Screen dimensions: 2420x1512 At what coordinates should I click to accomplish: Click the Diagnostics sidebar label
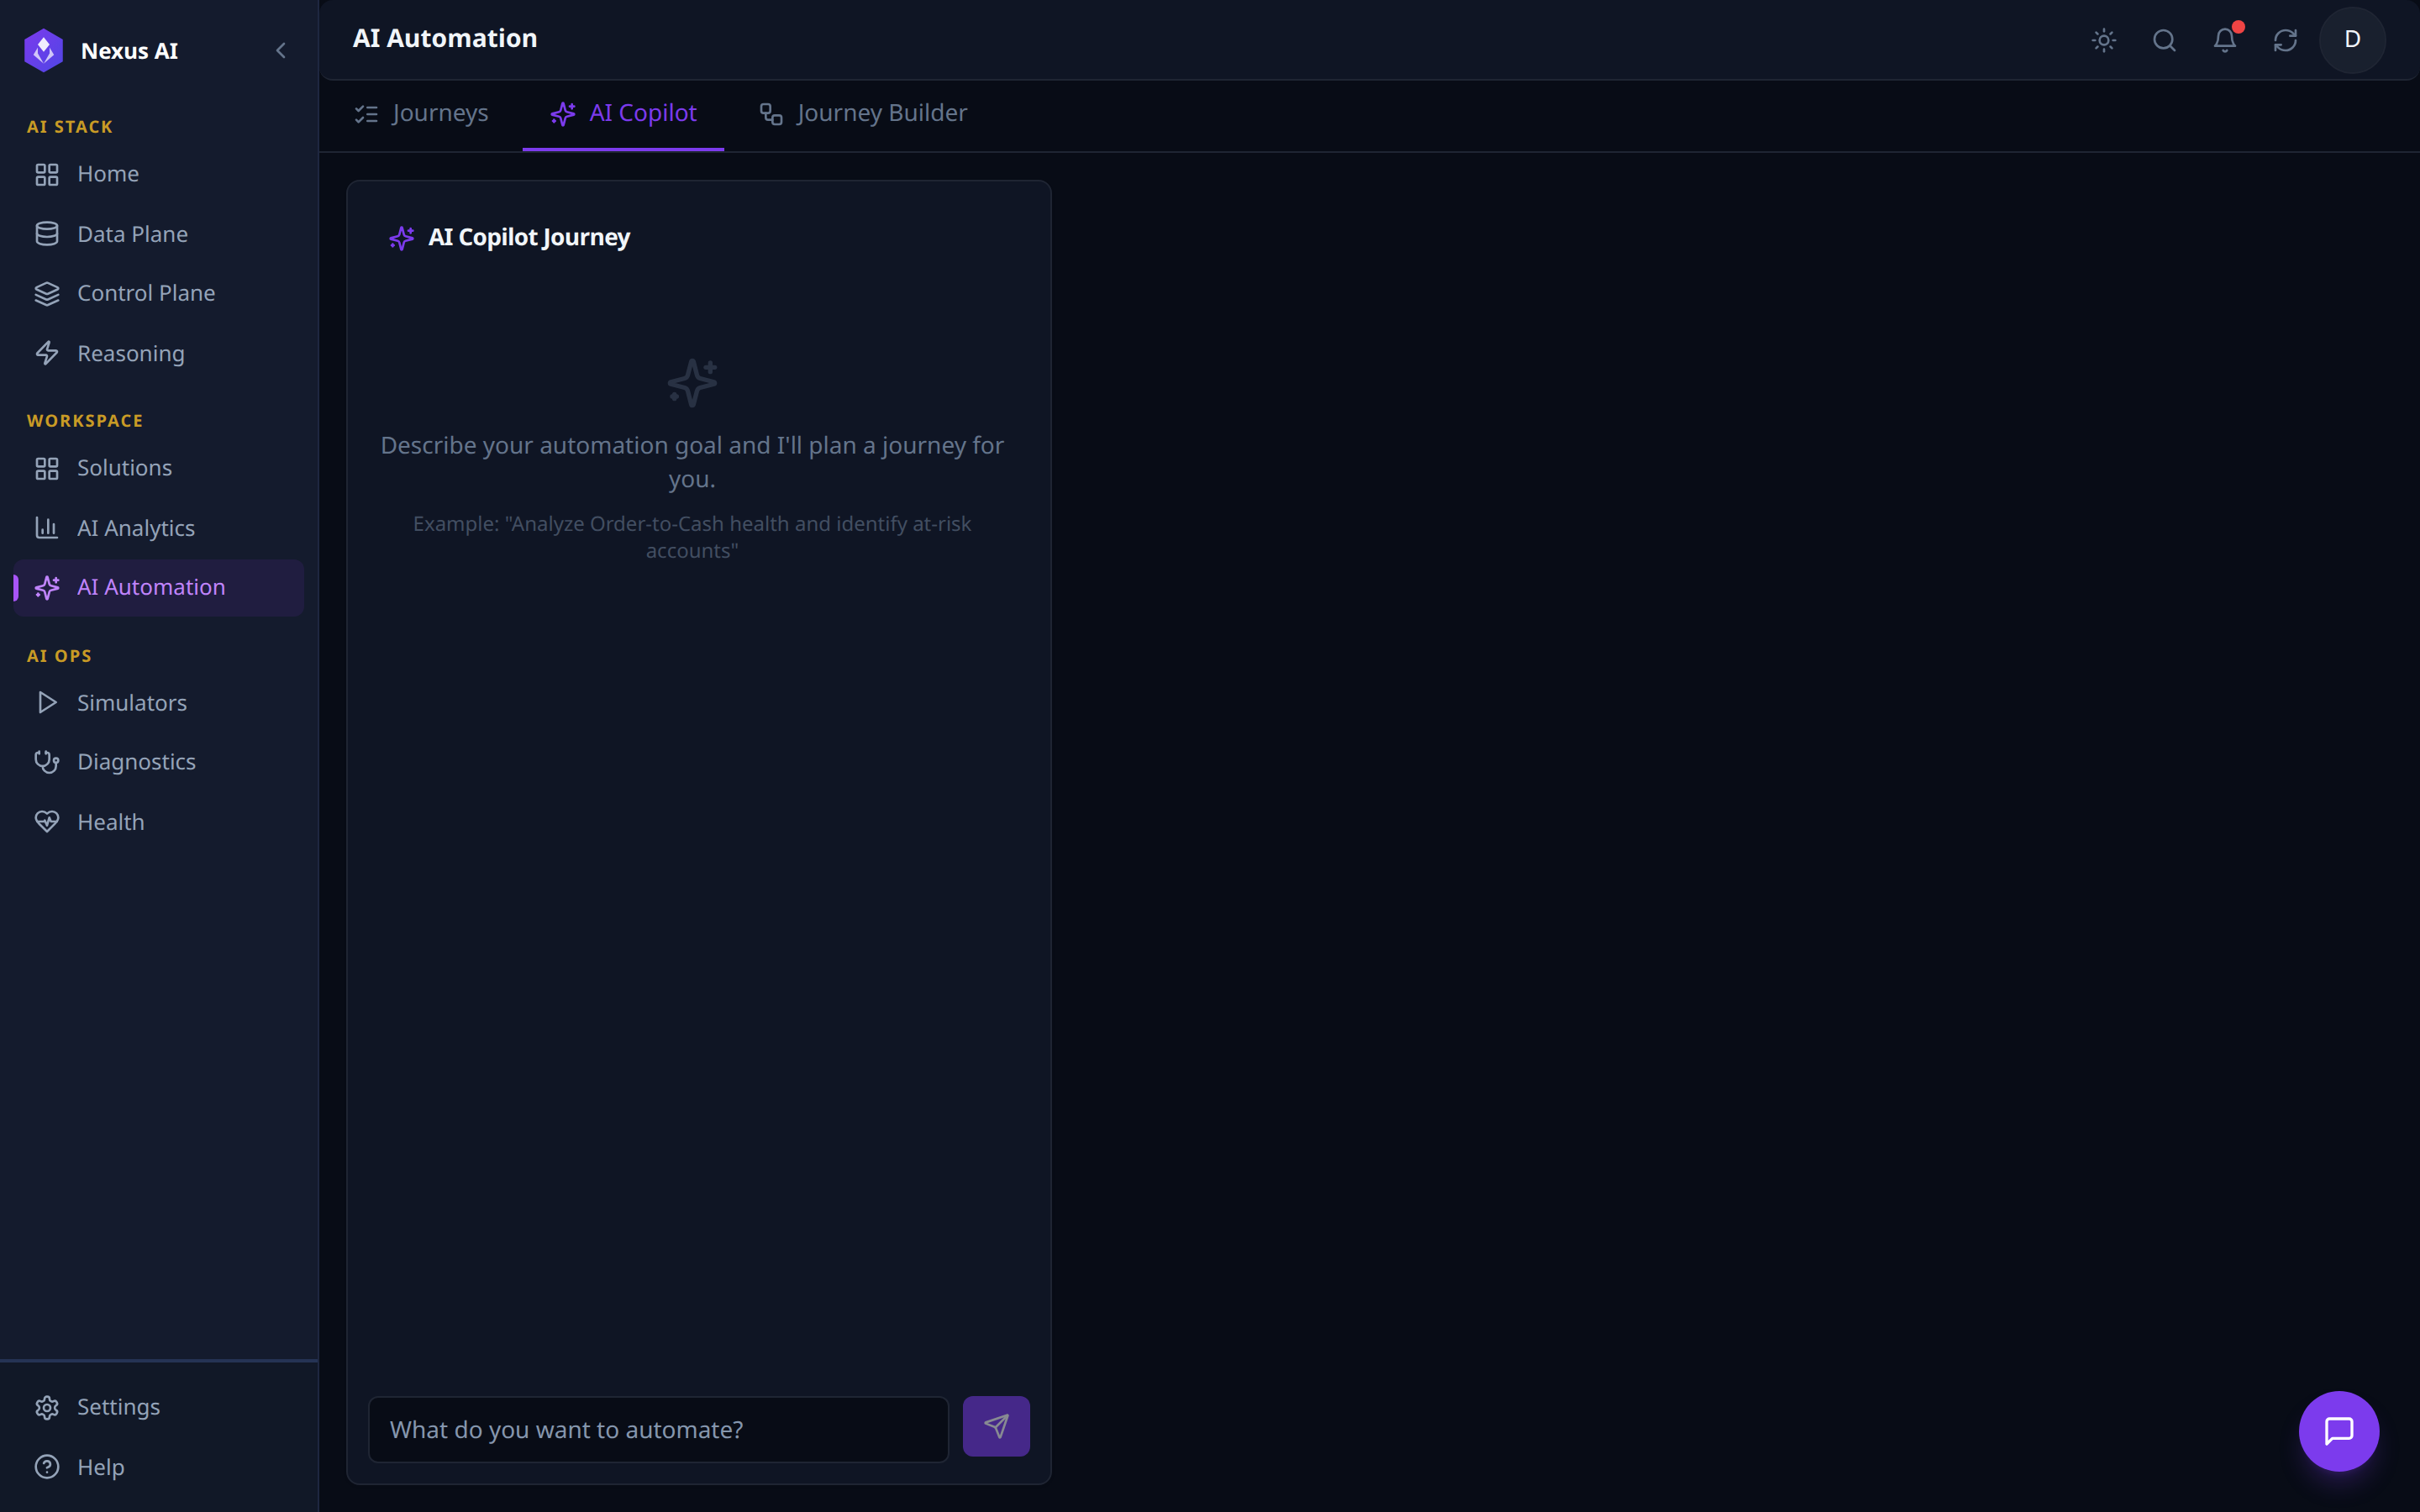tap(137, 762)
